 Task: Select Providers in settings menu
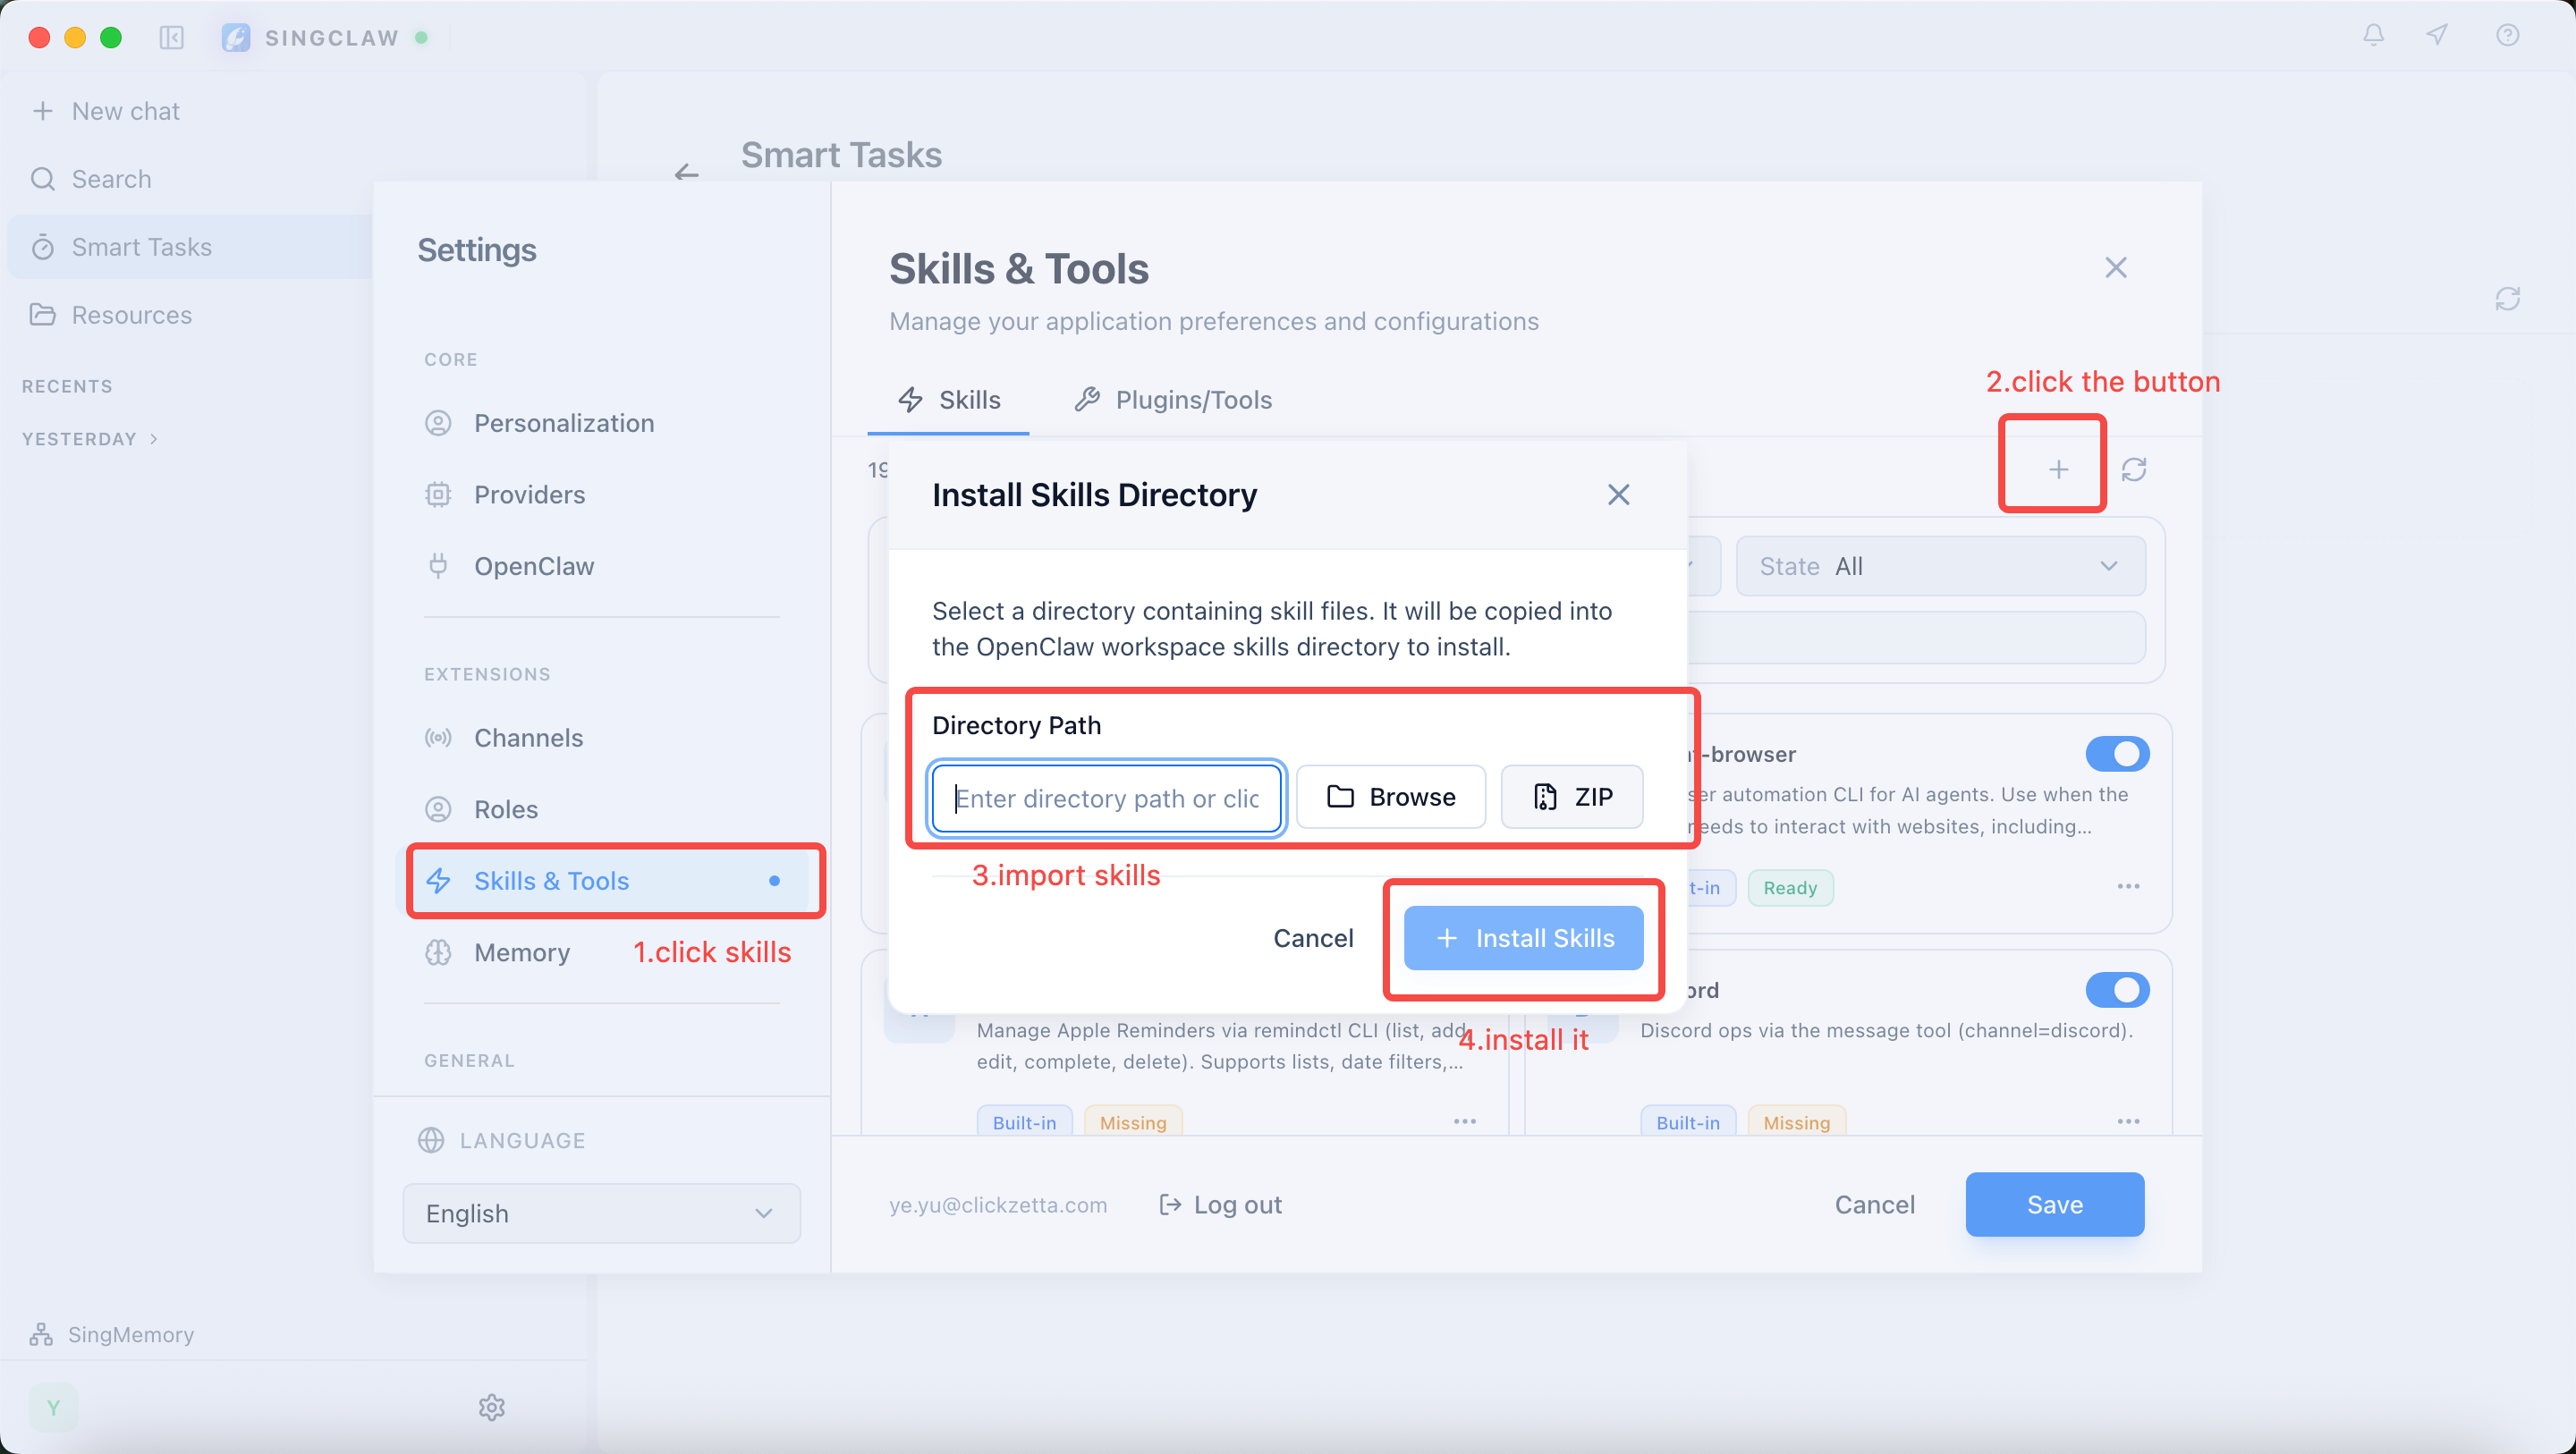529,495
